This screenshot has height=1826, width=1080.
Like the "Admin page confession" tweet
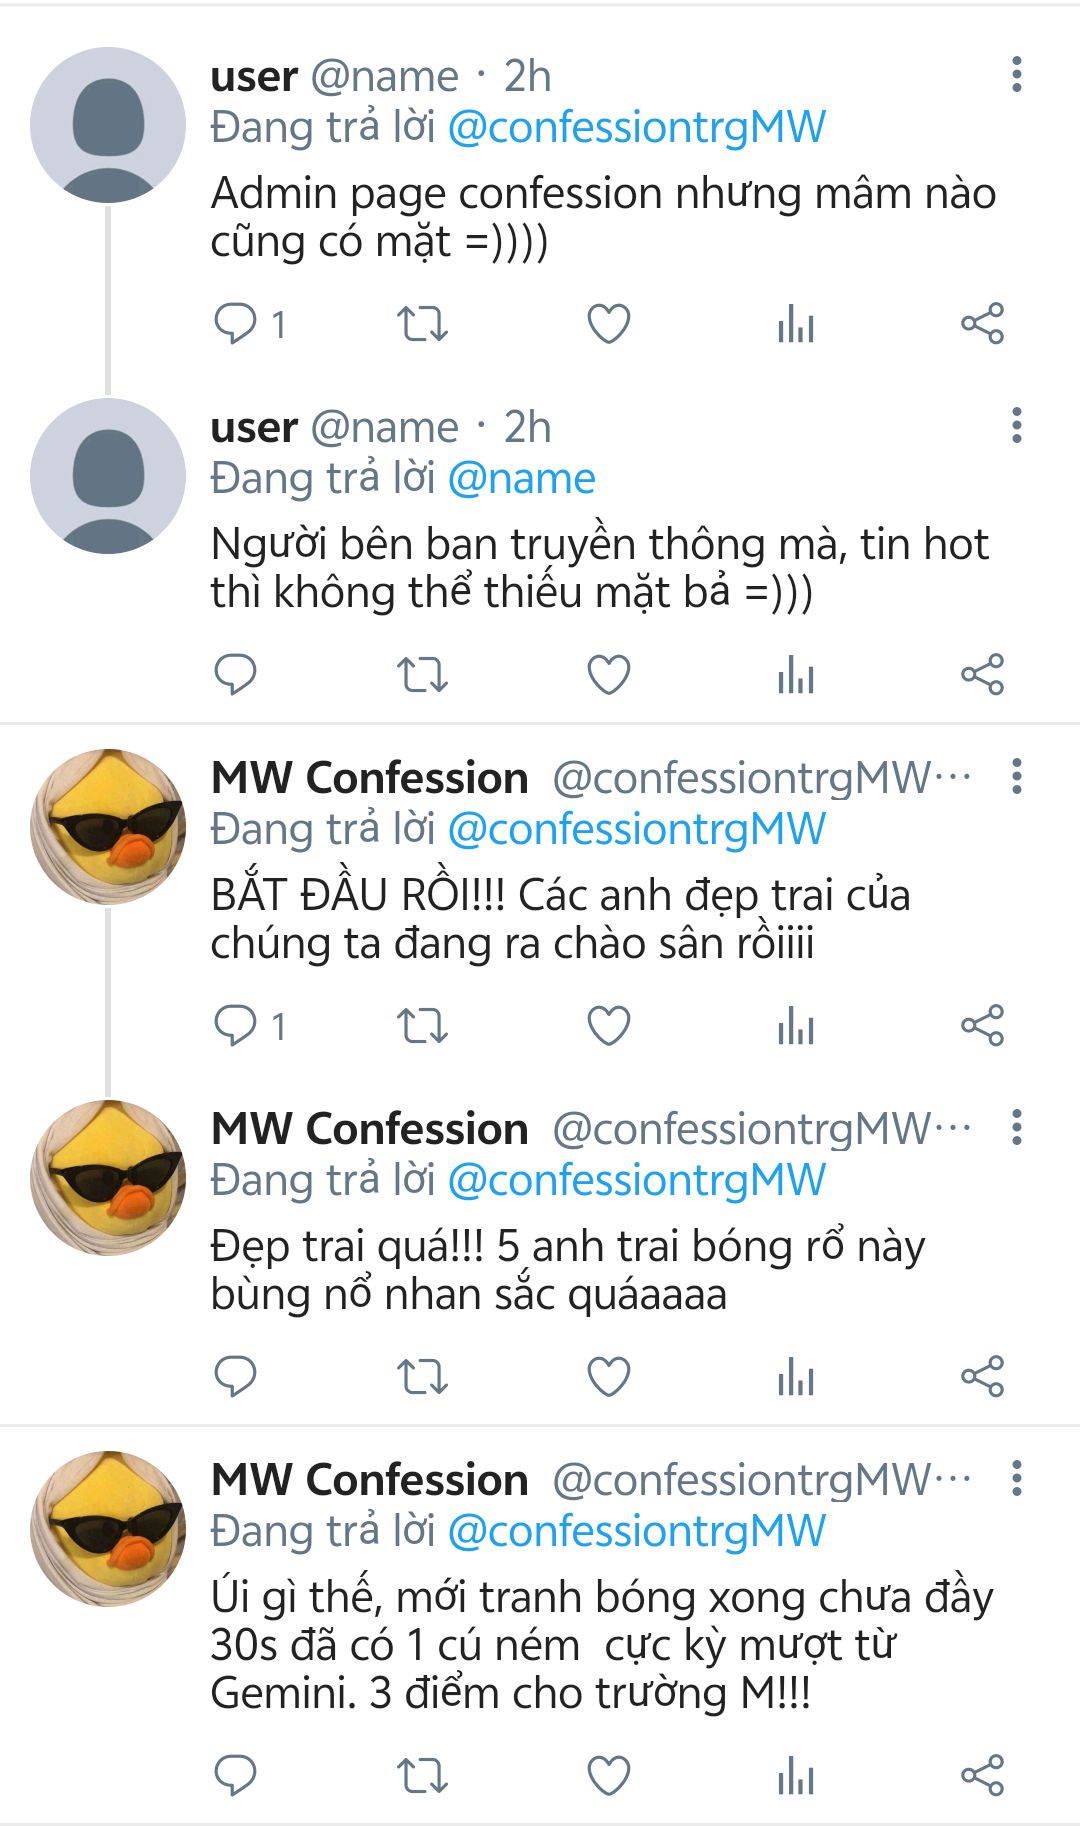pyautogui.click(x=608, y=324)
